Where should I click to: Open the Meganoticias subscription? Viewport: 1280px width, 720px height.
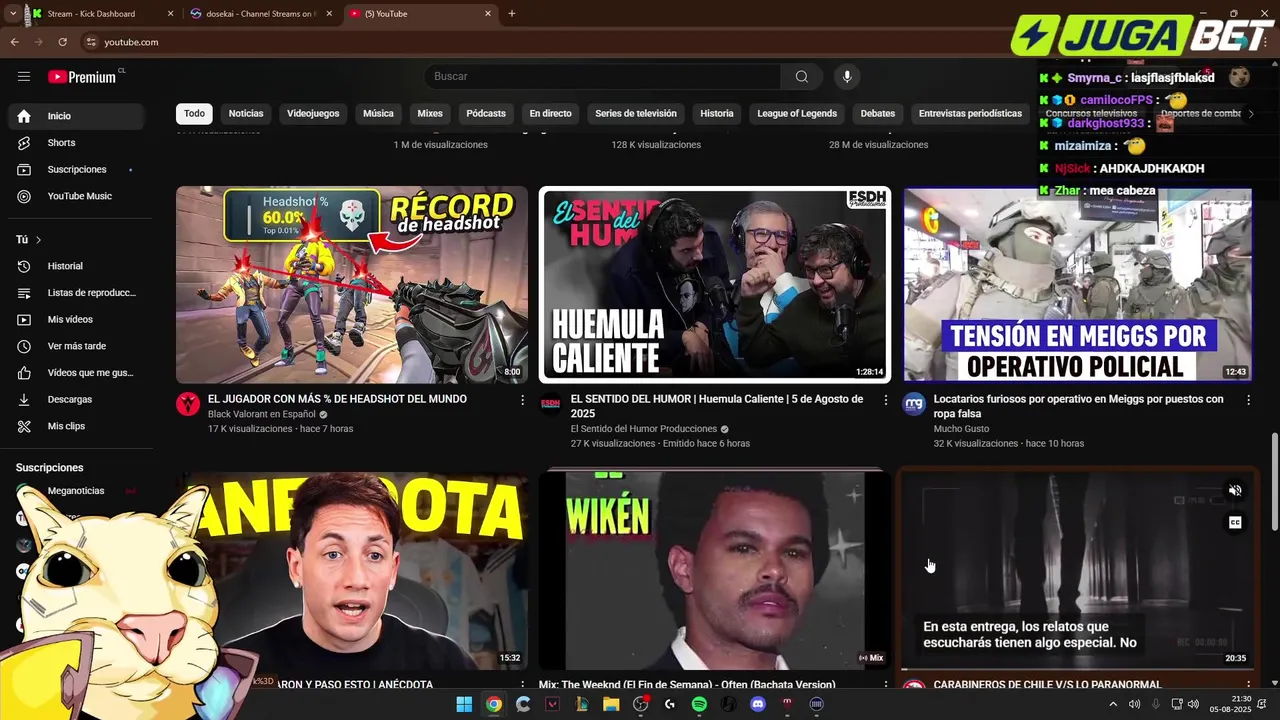76,491
